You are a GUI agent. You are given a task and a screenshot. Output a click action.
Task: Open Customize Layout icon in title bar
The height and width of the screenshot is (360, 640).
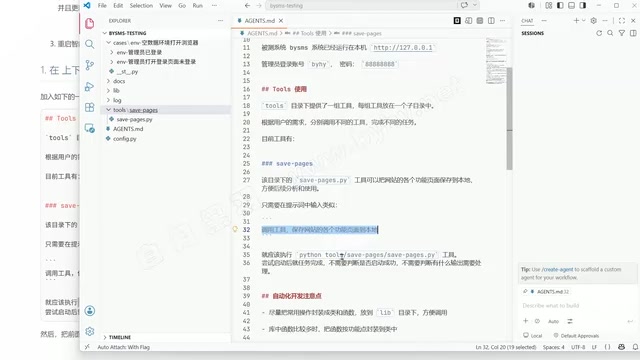pos(549,5)
